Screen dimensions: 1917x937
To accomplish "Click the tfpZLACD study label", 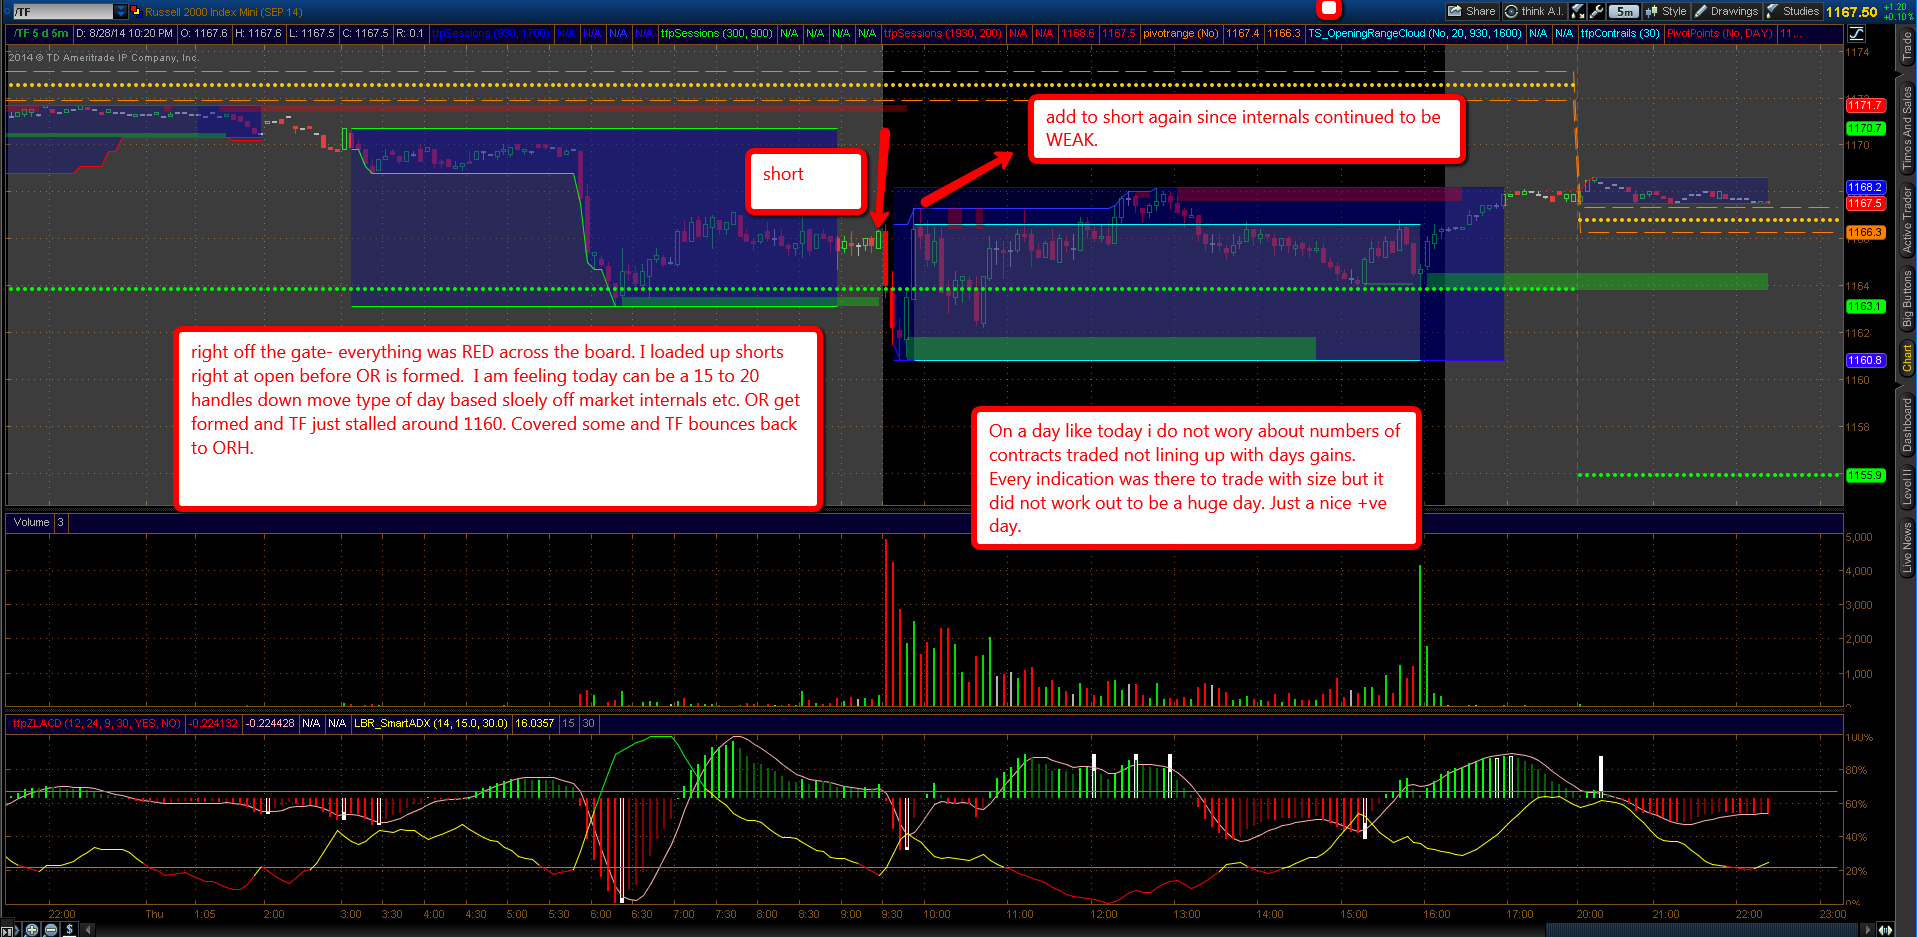I will click(96, 723).
